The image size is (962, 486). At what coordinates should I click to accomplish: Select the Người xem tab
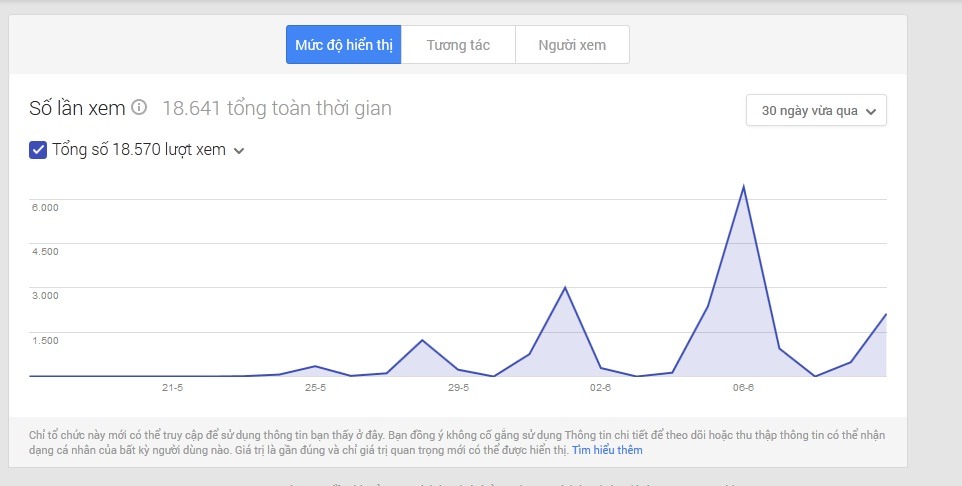click(572, 45)
